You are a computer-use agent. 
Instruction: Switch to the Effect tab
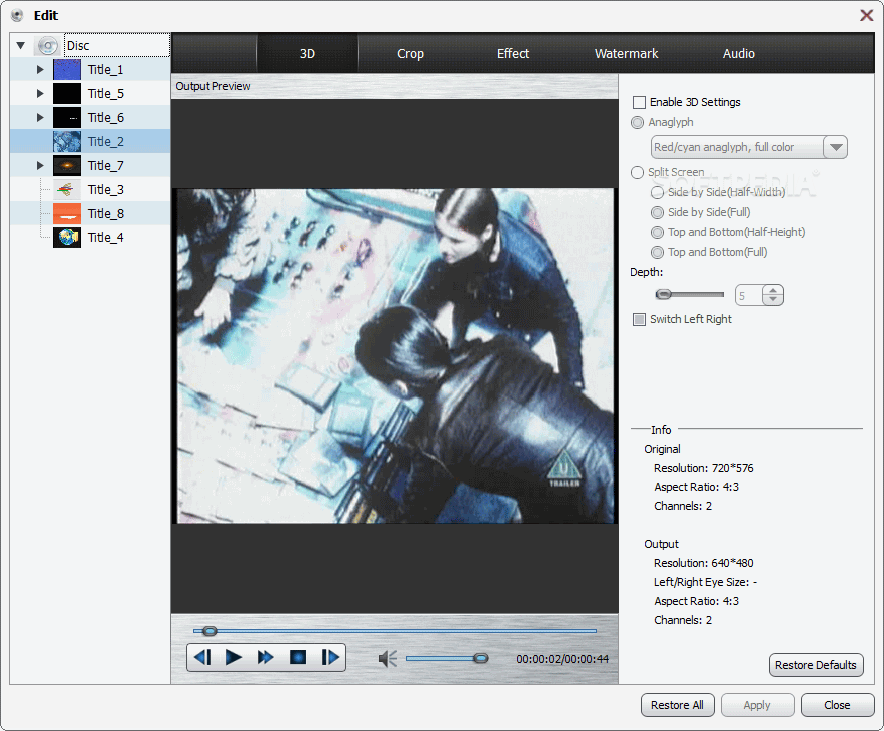(x=512, y=54)
